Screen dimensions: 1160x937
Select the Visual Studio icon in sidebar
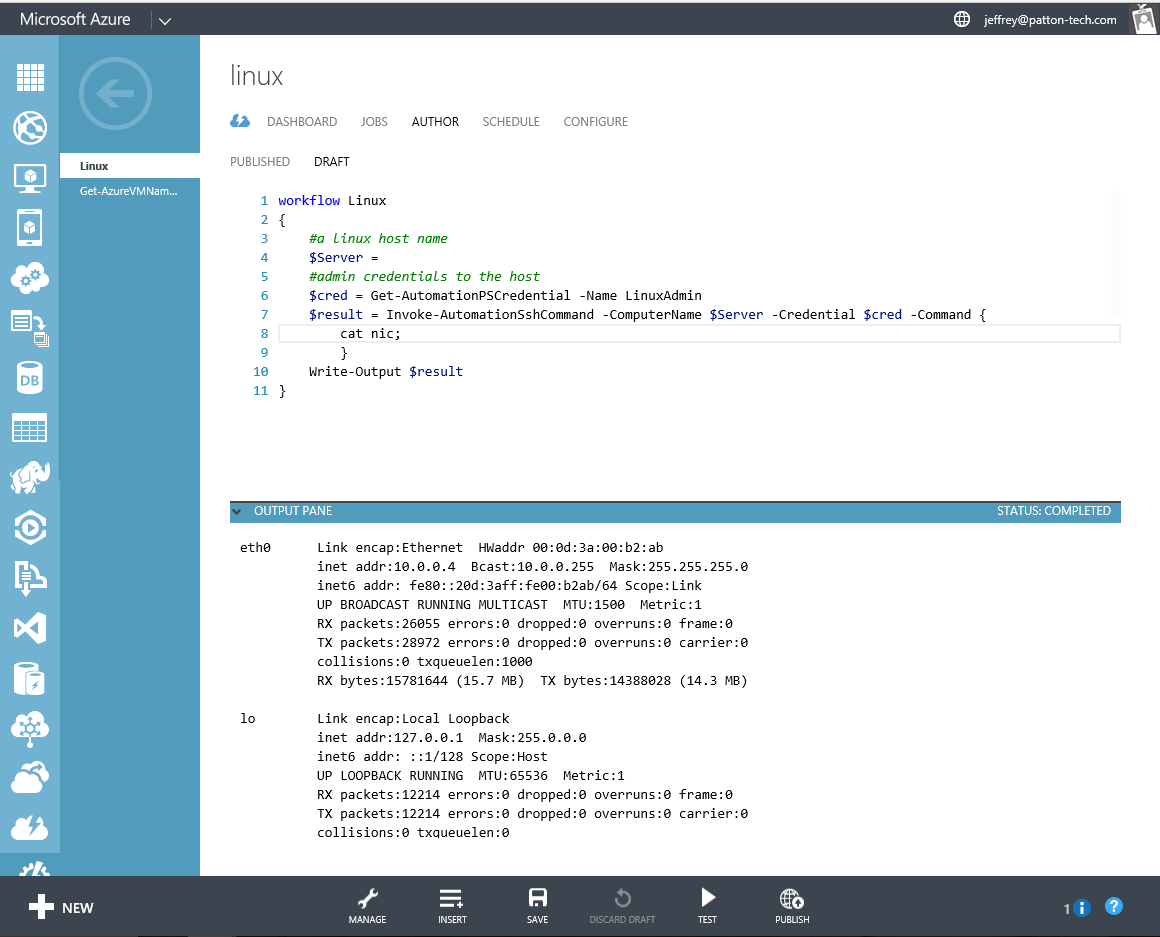pyautogui.click(x=30, y=628)
